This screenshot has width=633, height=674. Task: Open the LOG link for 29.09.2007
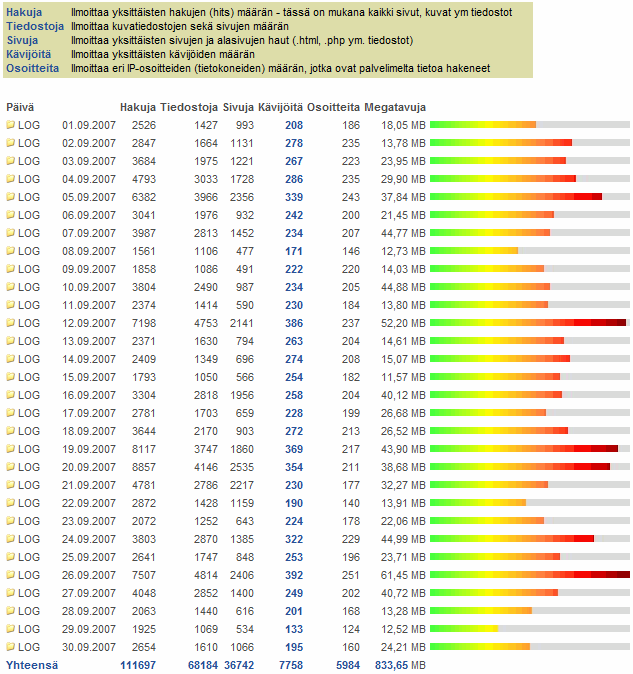(29, 629)
